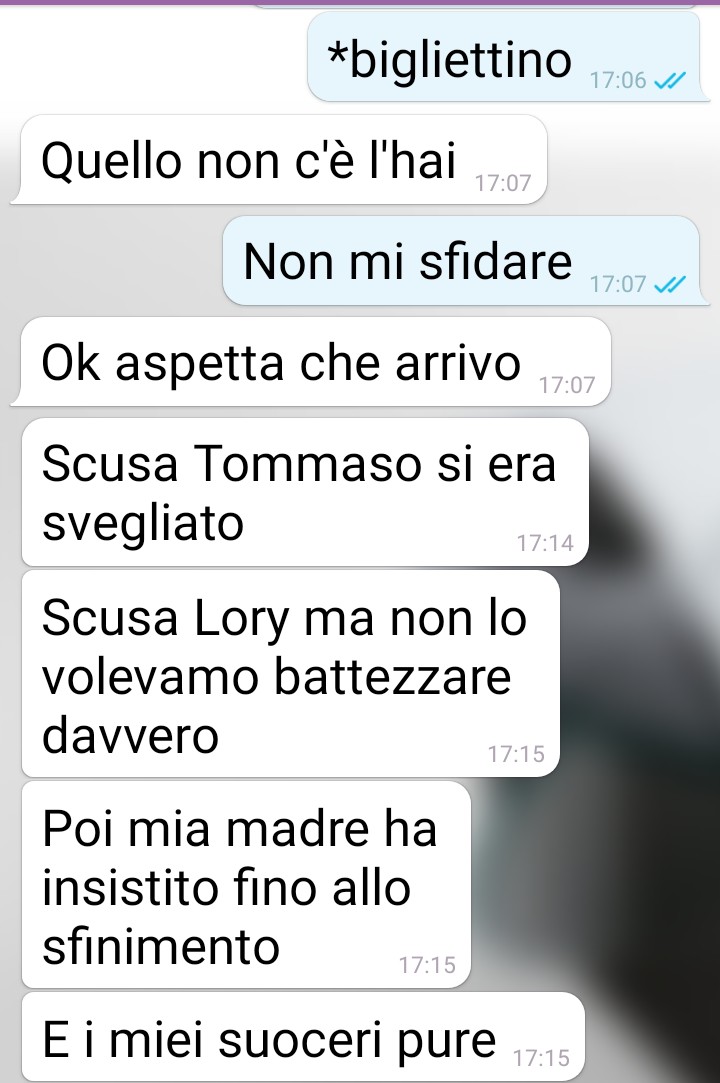The image size is (720, 1083).
Task: Tap 17:07 timestamp on 'Ok aspetta che arrivo'
Action: pyautogui.click(x=567, y=385)
